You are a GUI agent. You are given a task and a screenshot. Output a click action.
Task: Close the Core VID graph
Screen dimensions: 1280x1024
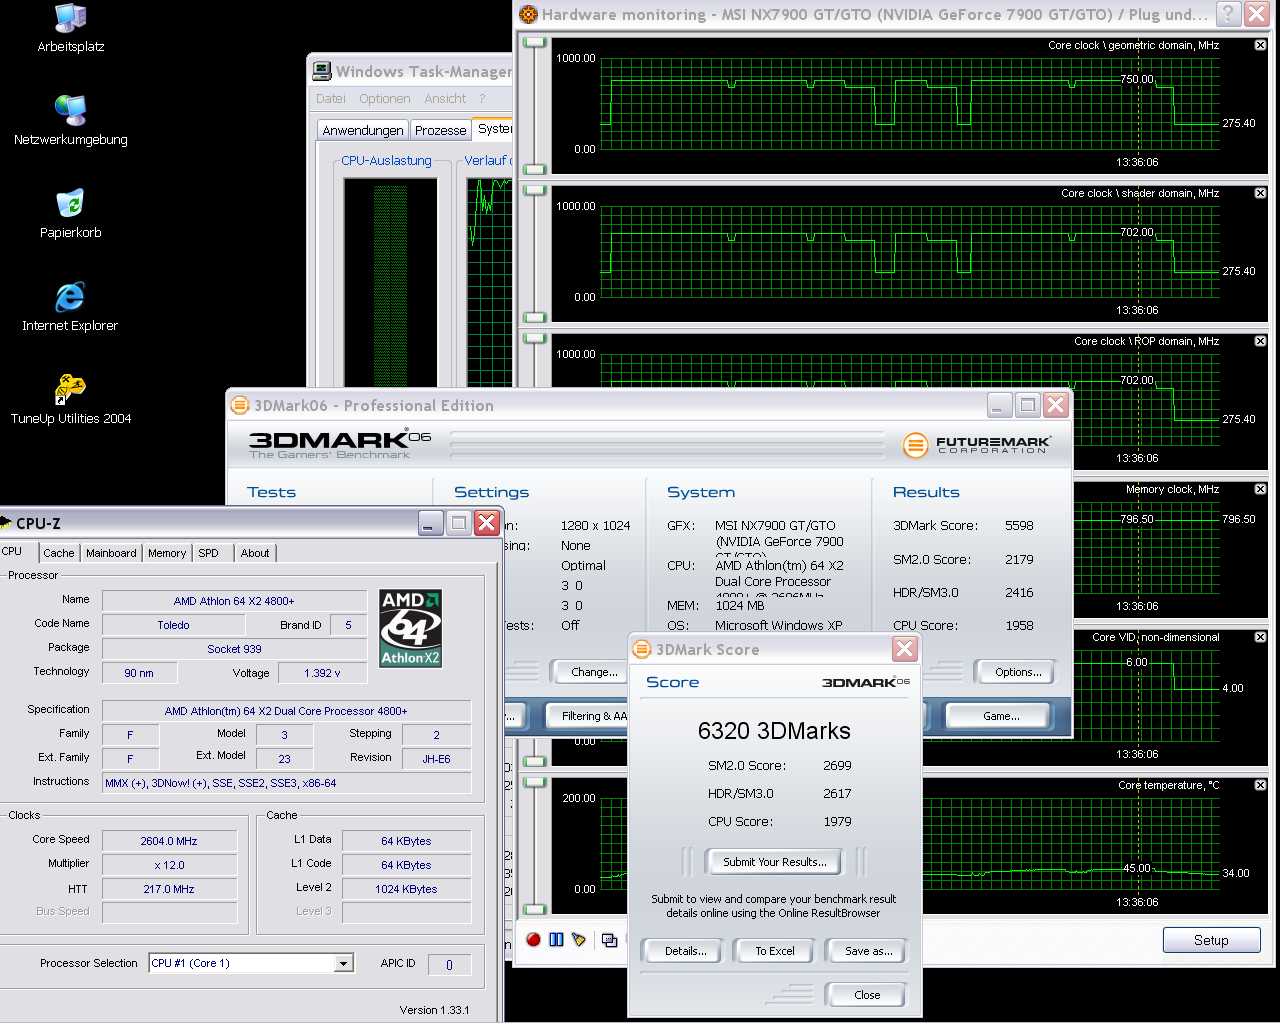[x=1260, y=637]
